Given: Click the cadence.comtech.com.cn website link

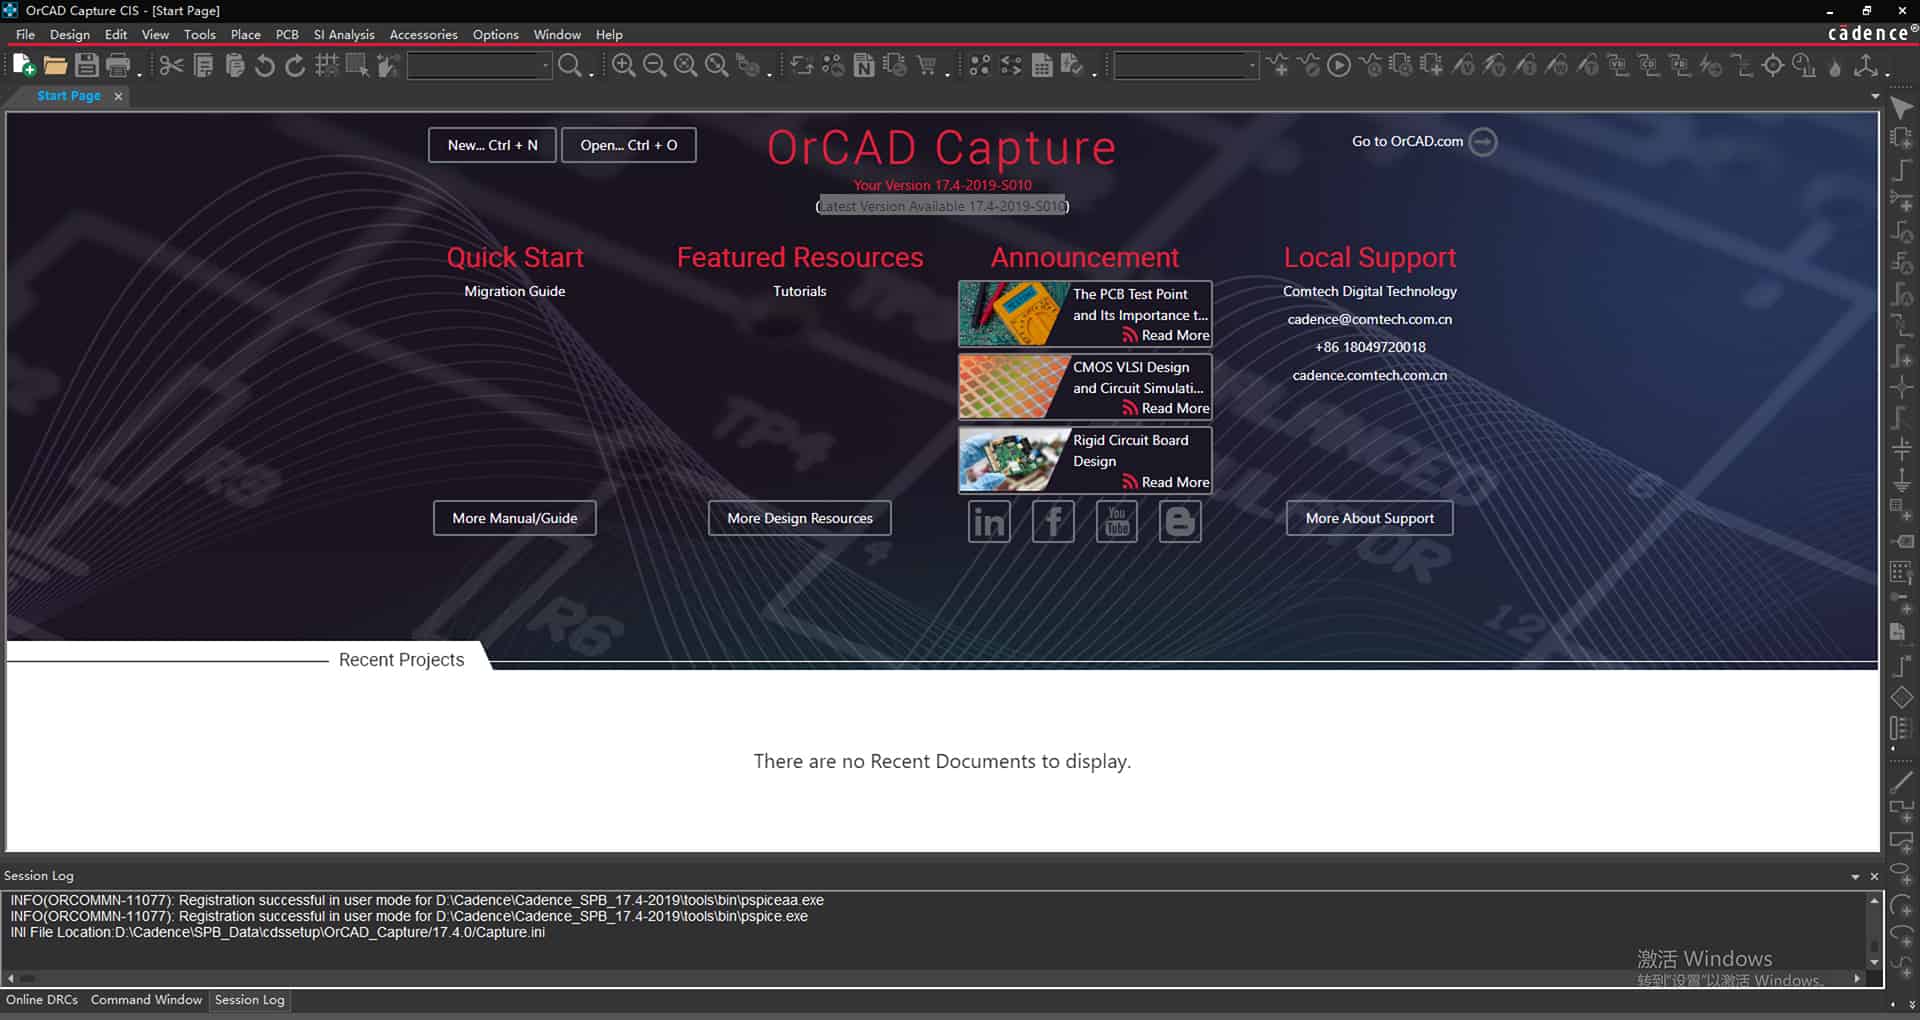Looking at the screenshot, I should [1370, 375].
